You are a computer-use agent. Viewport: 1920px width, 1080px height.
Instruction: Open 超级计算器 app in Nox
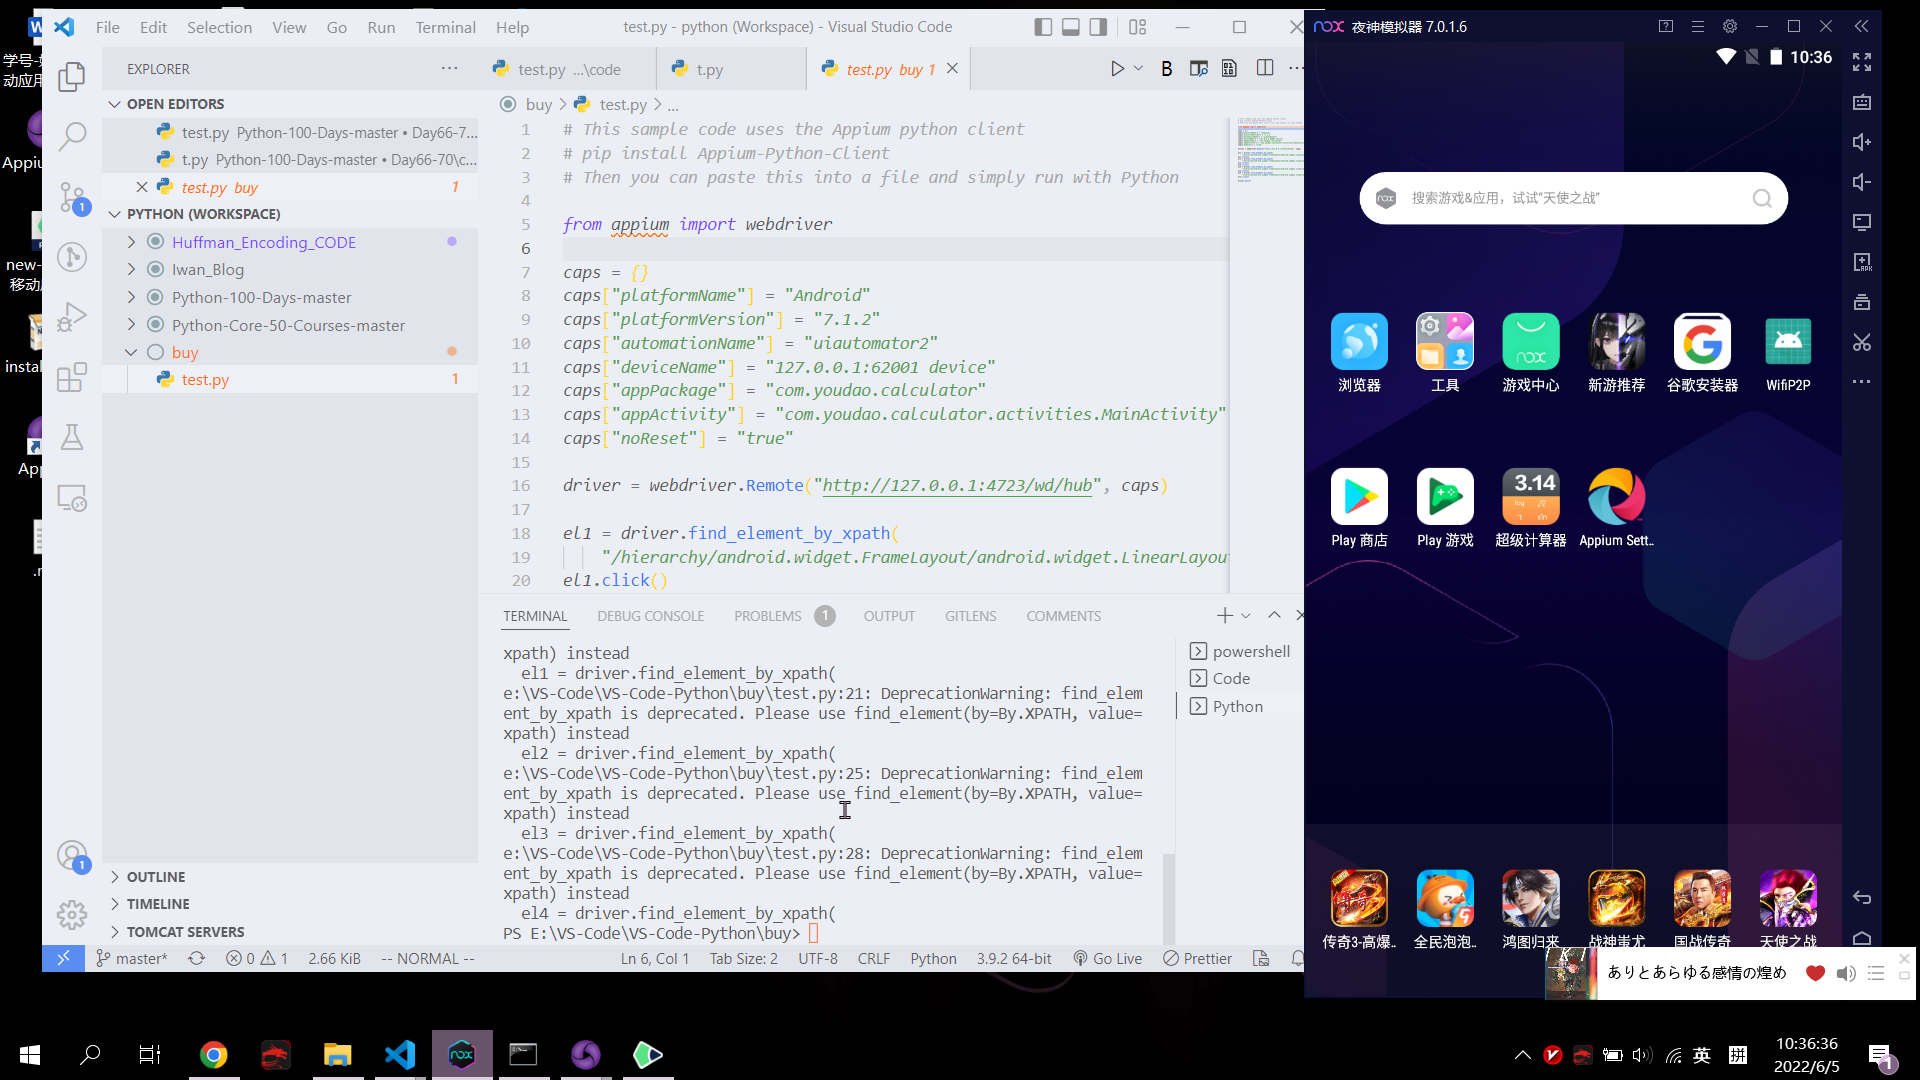1530,508
